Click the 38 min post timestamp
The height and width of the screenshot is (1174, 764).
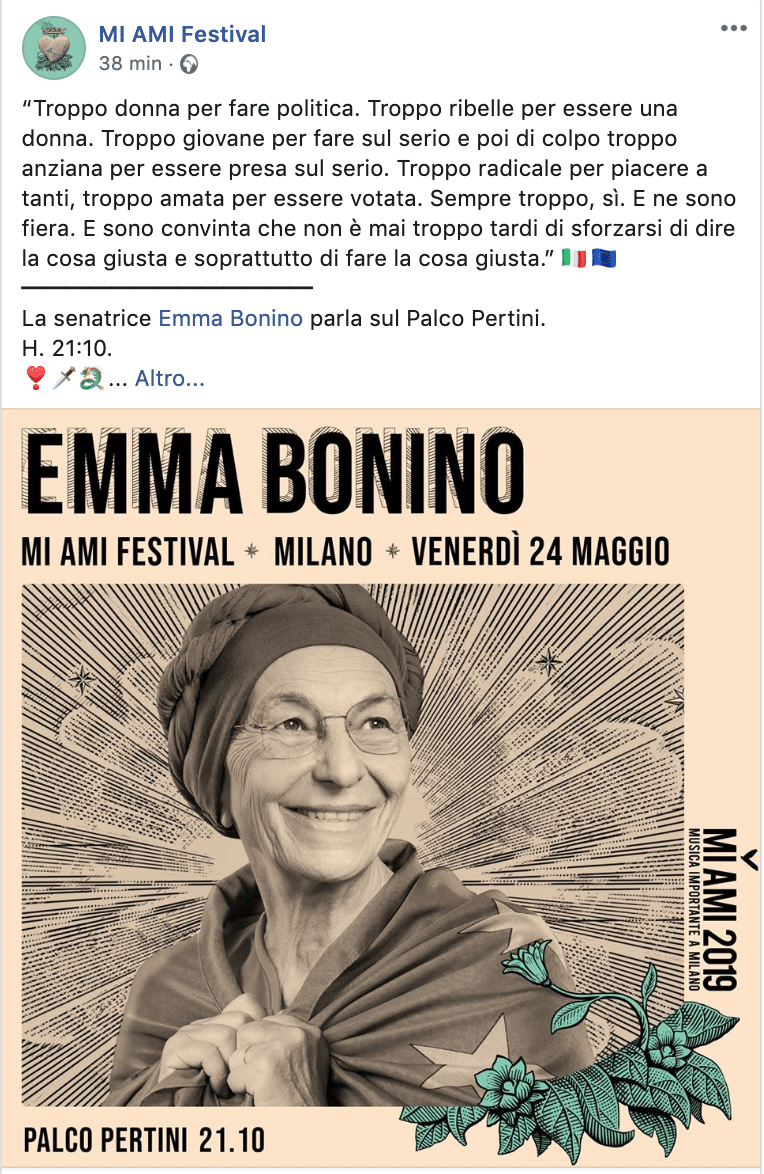click(x=130, y=64)
